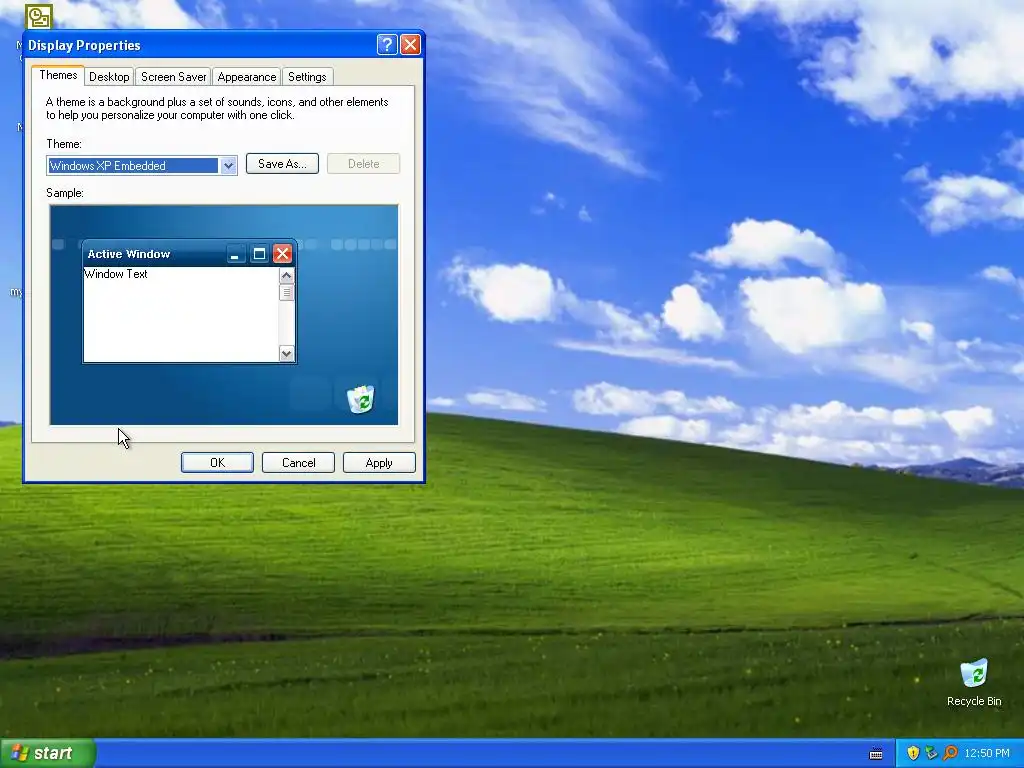
Task: Click the sample Active Window title bar
Action: 189,253
